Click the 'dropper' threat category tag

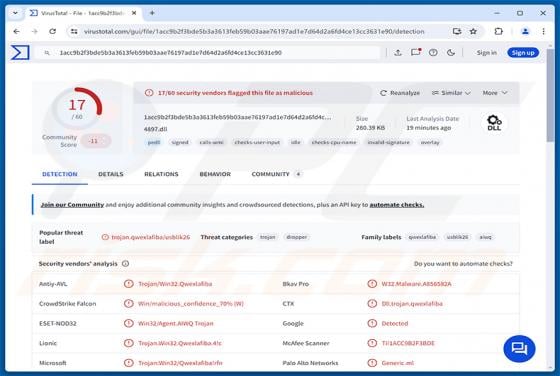coord(296,237)
